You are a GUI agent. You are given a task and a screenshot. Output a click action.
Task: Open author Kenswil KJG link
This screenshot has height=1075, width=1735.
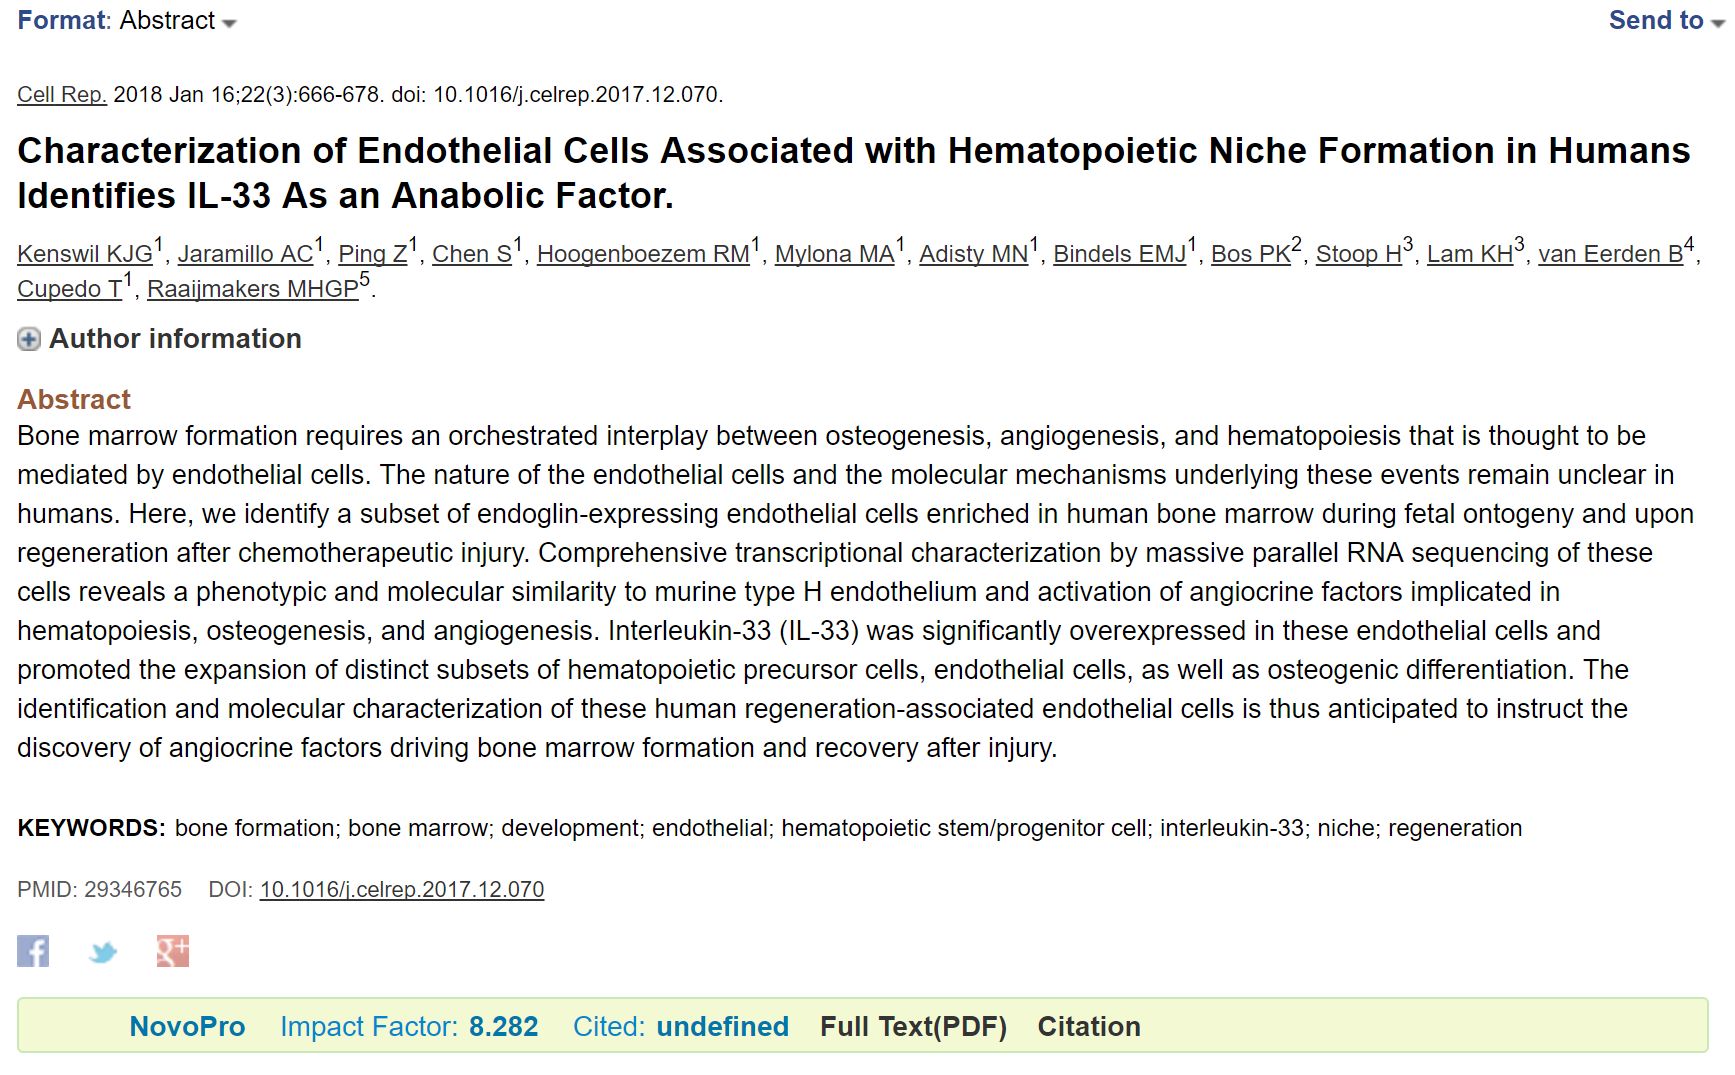coord(85,254)
